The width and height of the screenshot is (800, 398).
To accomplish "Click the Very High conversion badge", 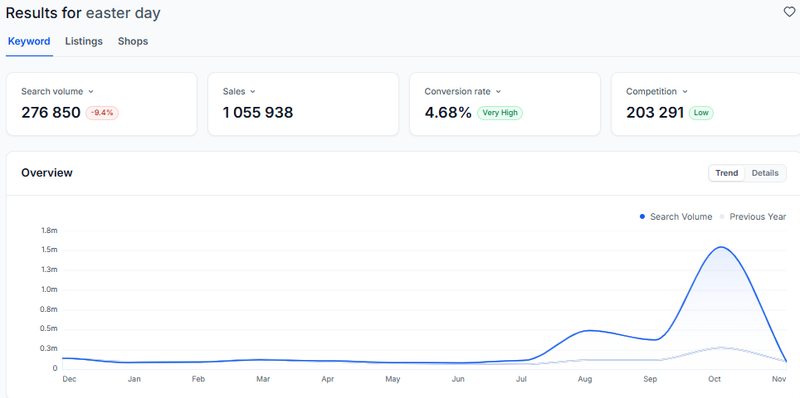I will coord(500,113).
